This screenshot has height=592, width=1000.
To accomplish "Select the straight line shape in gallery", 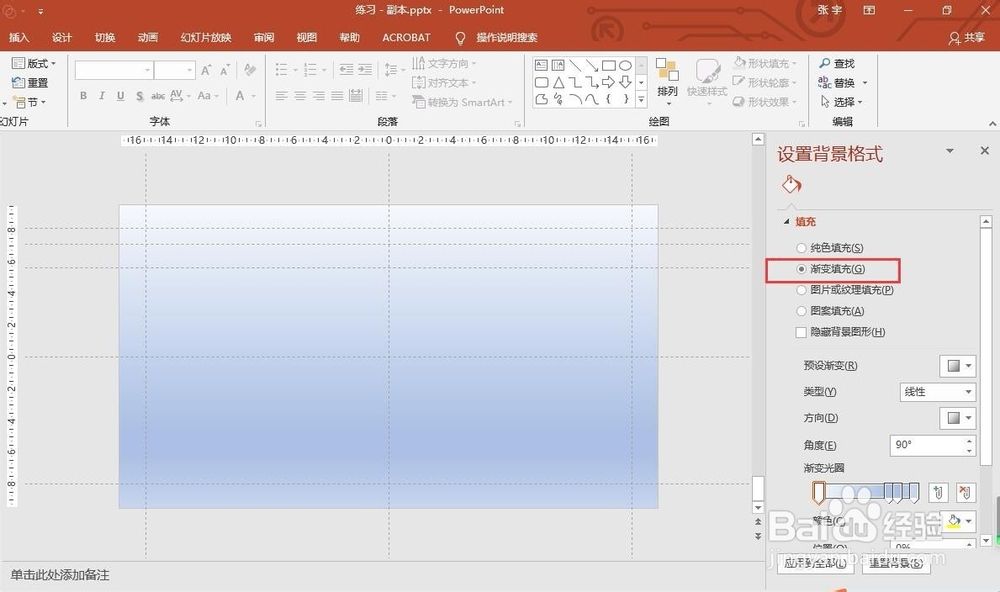I will (575, 65).
